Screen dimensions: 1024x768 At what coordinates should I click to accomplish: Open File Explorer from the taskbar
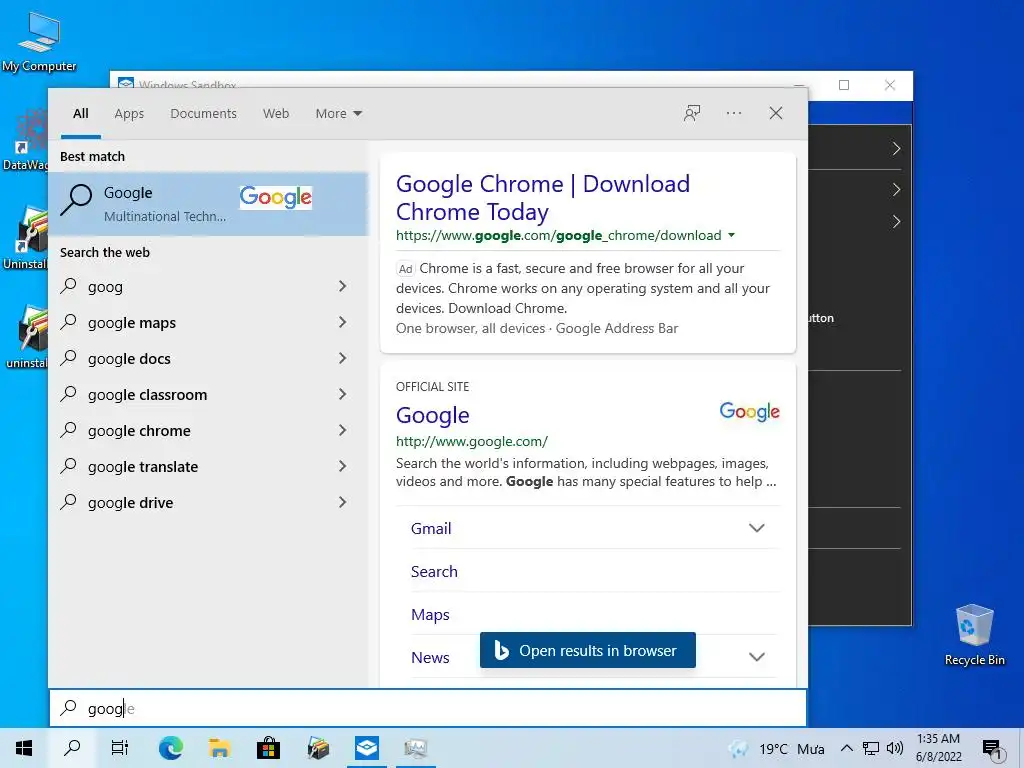pos(219,748)
